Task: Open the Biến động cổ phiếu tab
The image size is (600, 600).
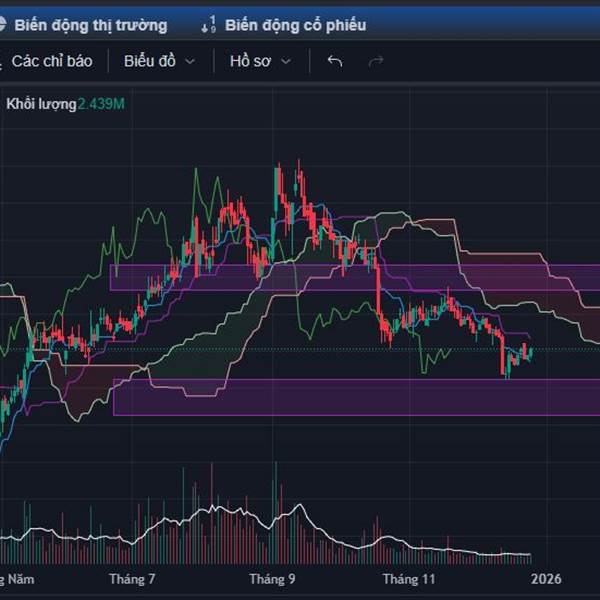Action: 295,25
